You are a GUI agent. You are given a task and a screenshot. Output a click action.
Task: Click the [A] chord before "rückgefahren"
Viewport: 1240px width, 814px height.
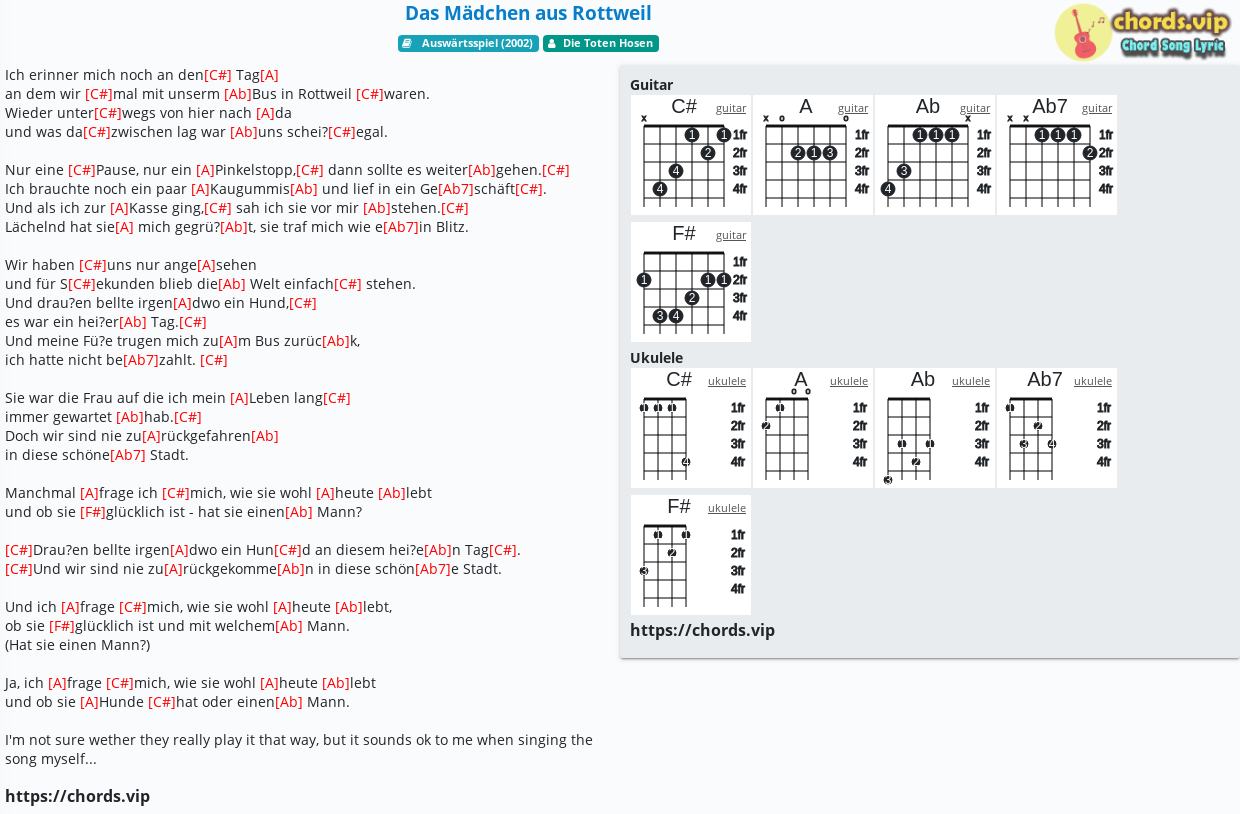tap(151, 436)
